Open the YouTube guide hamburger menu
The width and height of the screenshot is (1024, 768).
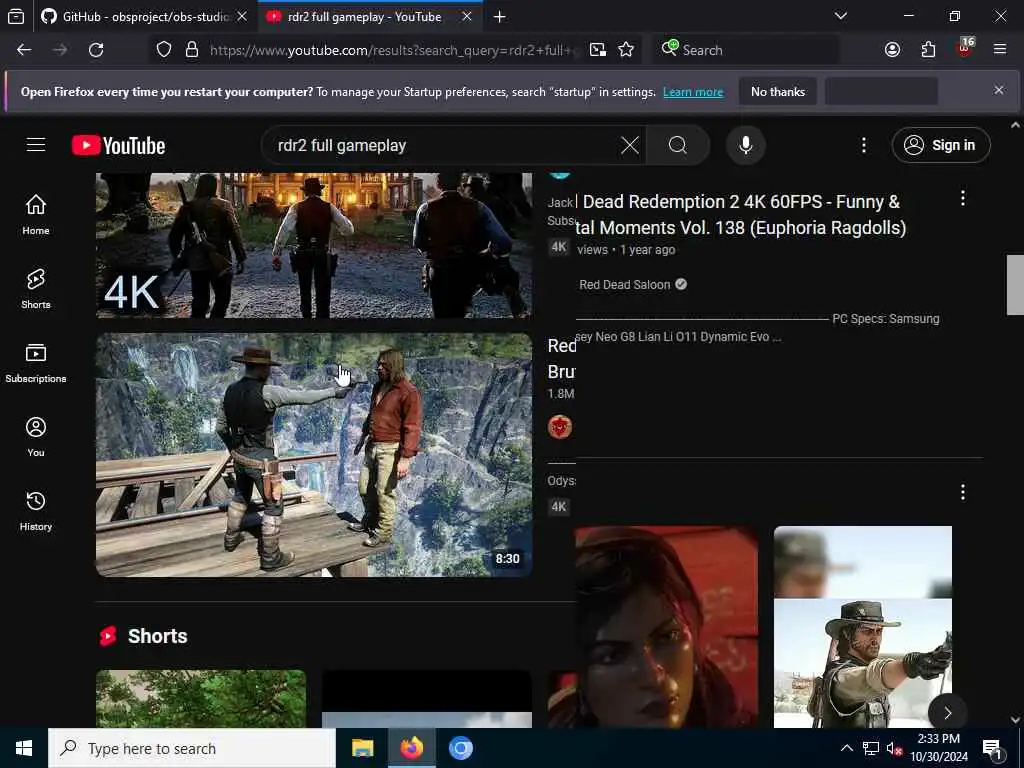[36, 144]
